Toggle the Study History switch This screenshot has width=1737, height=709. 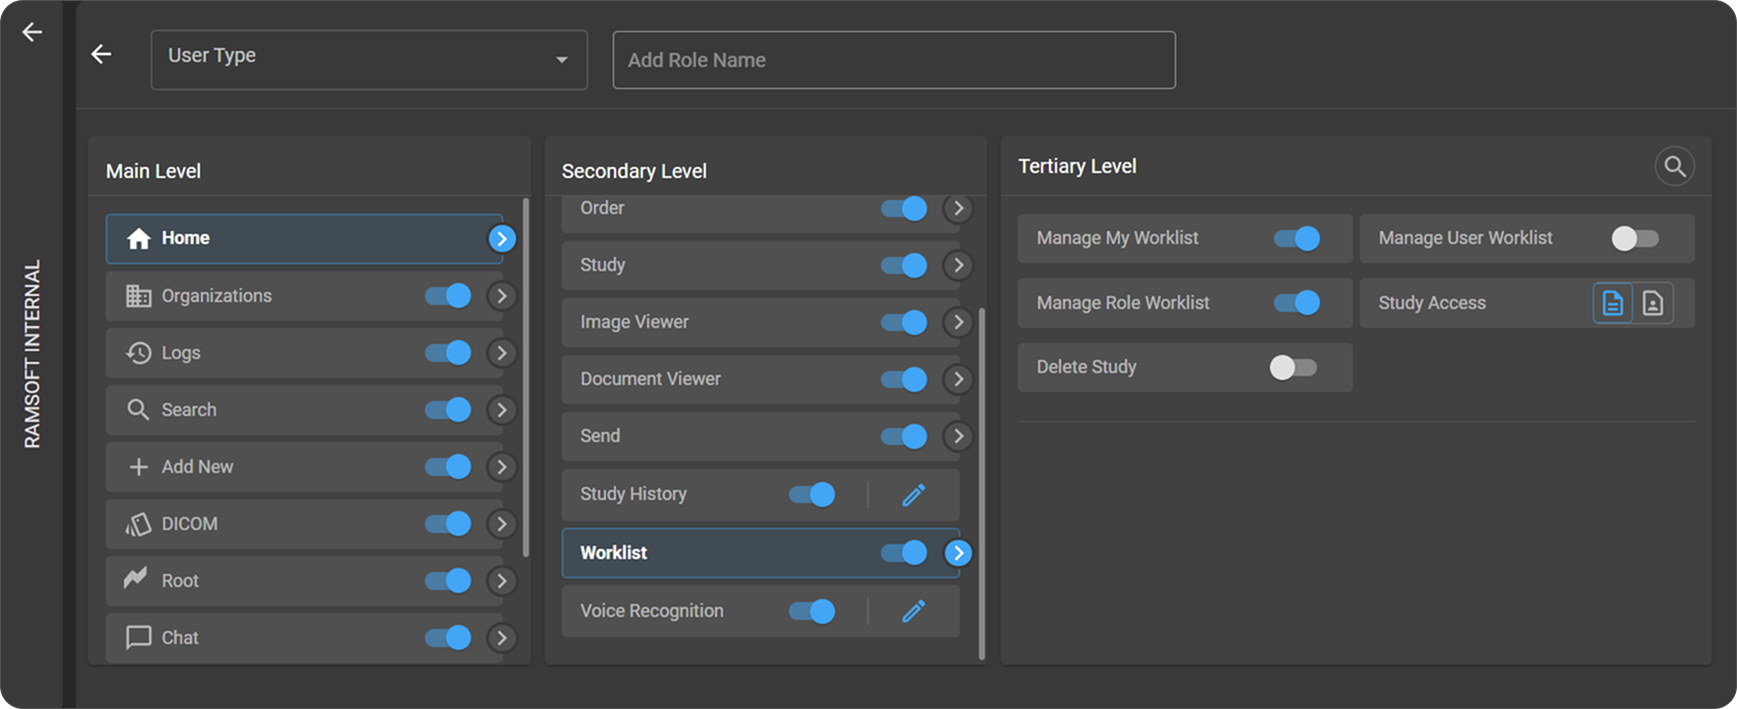(812, 494)
